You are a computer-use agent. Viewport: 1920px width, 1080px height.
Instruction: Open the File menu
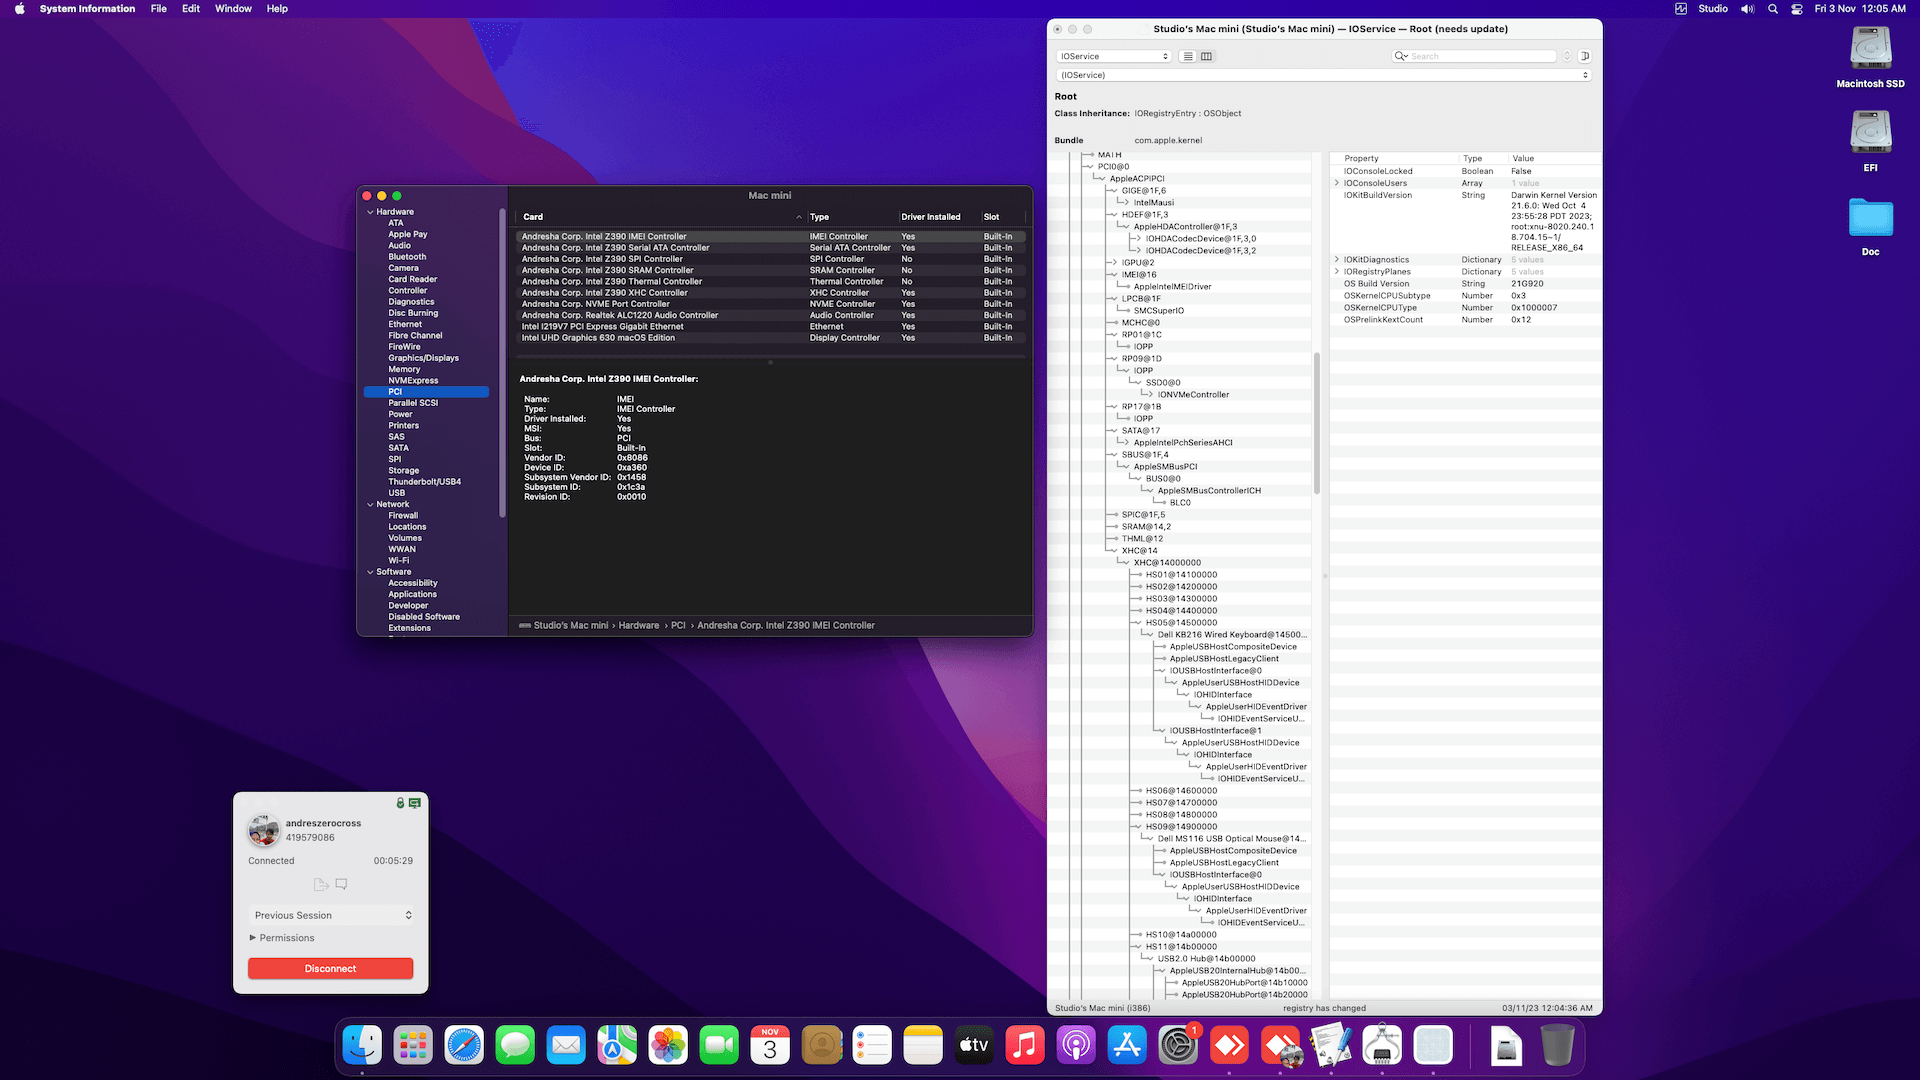click(x=159, y=9)
